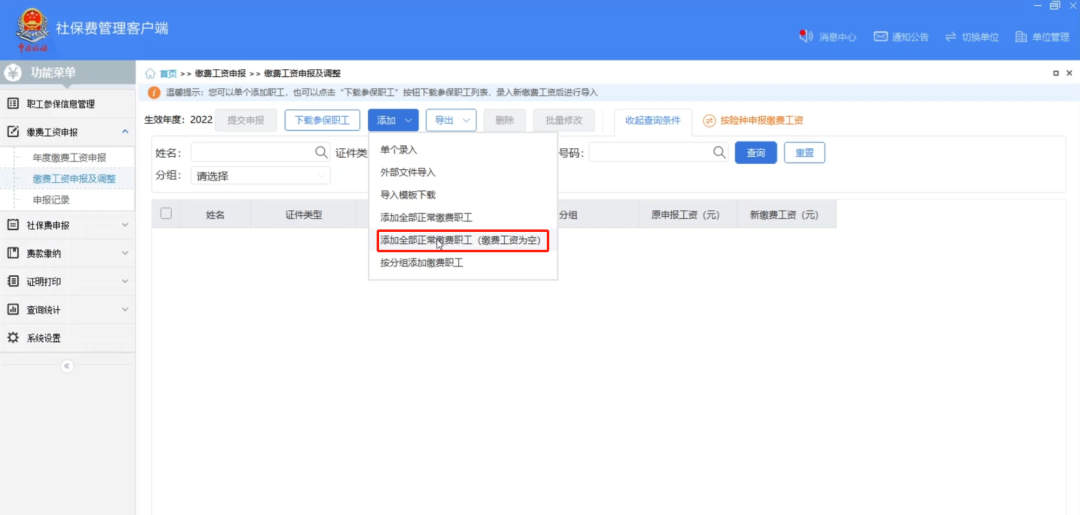The image size is (1080, 515).
Task: Expand the 社保费申报 menu chevron
Action: [x=125, y=224]
